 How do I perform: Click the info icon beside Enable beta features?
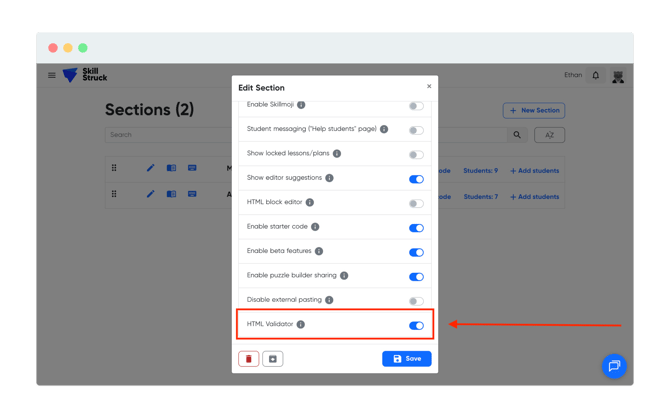coord(319,251)
